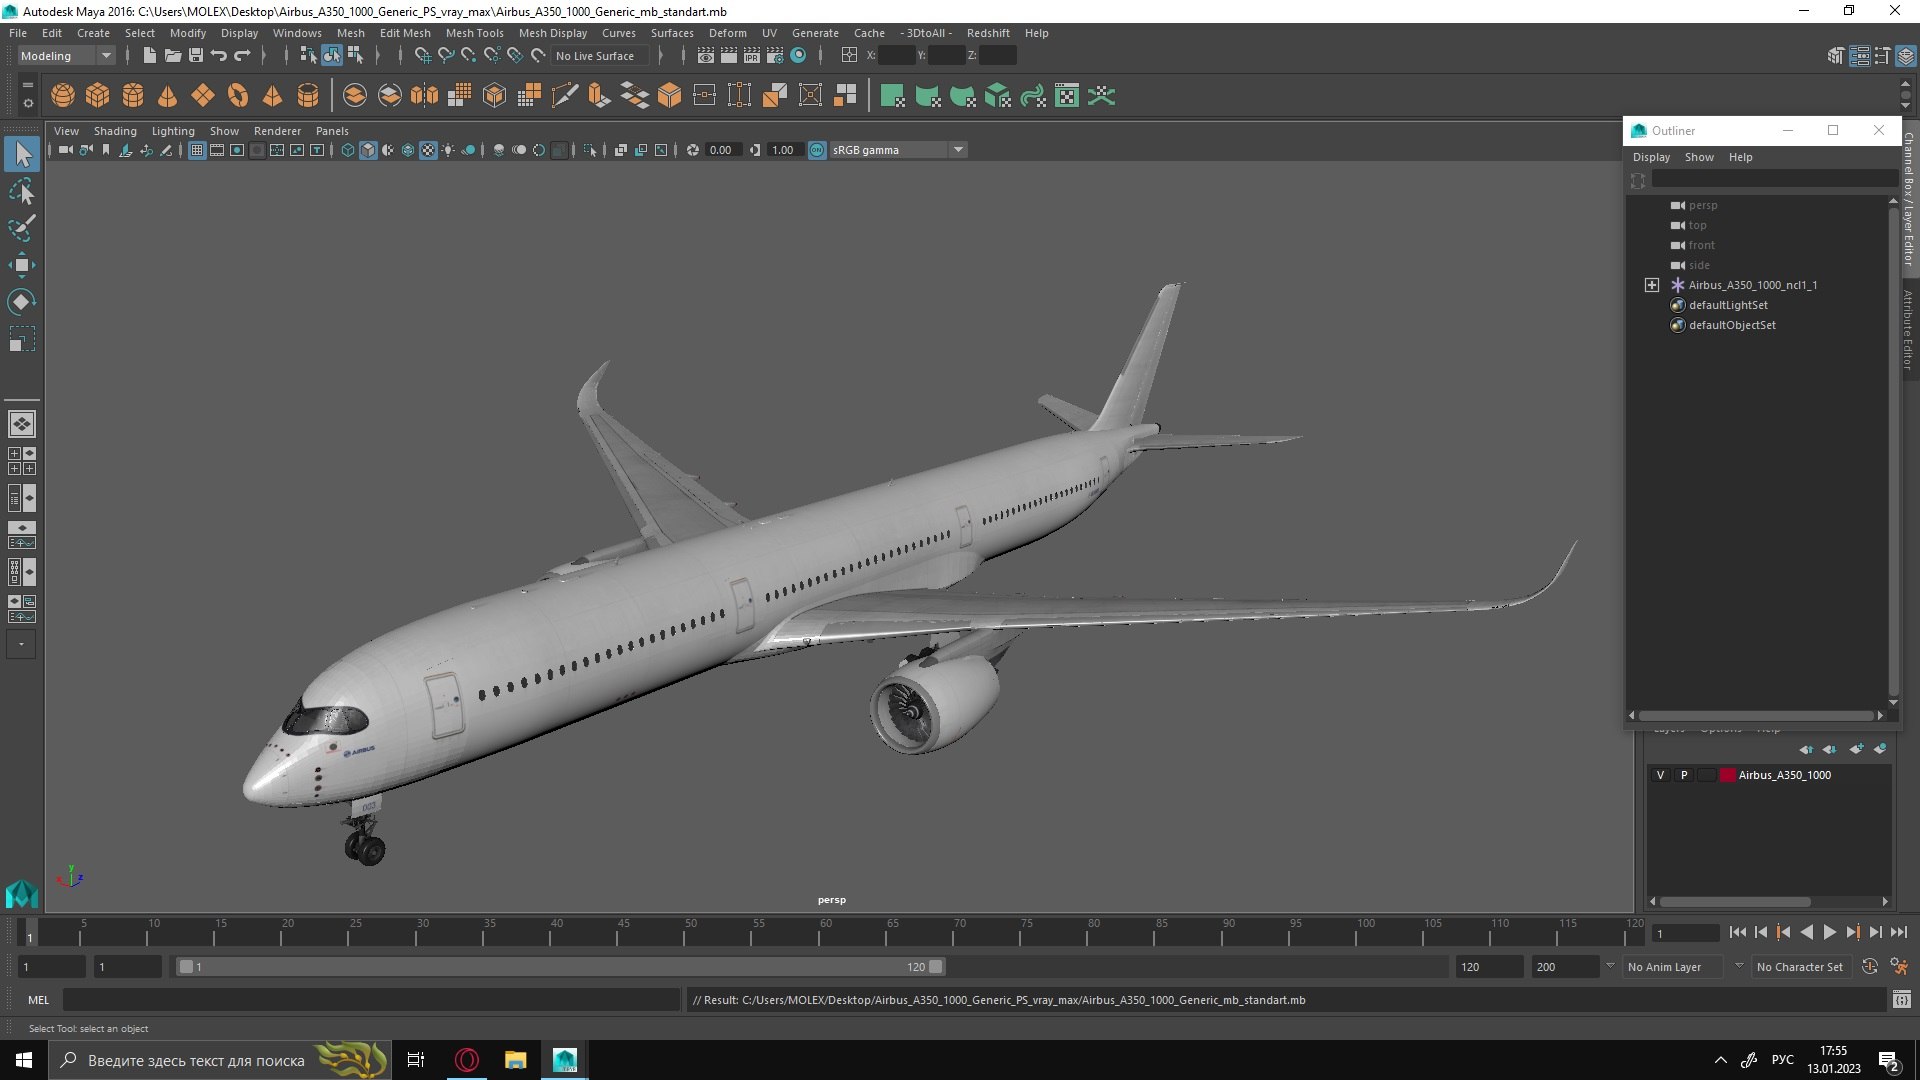Open the No Character Set dropdown

[1800, 967]
